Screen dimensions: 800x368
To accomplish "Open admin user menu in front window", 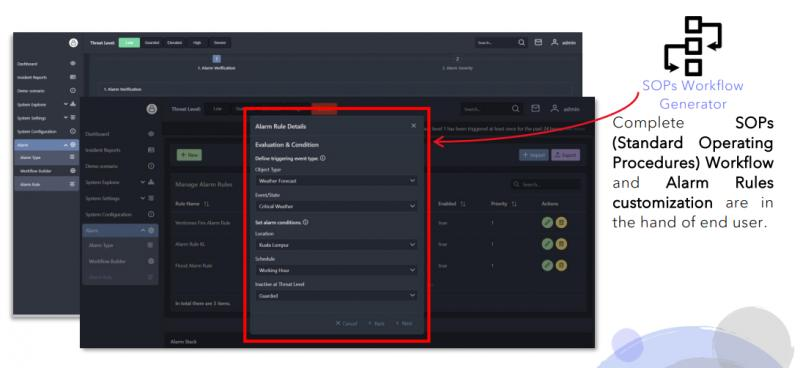I will pyautogui.click(x=565, y=109).
